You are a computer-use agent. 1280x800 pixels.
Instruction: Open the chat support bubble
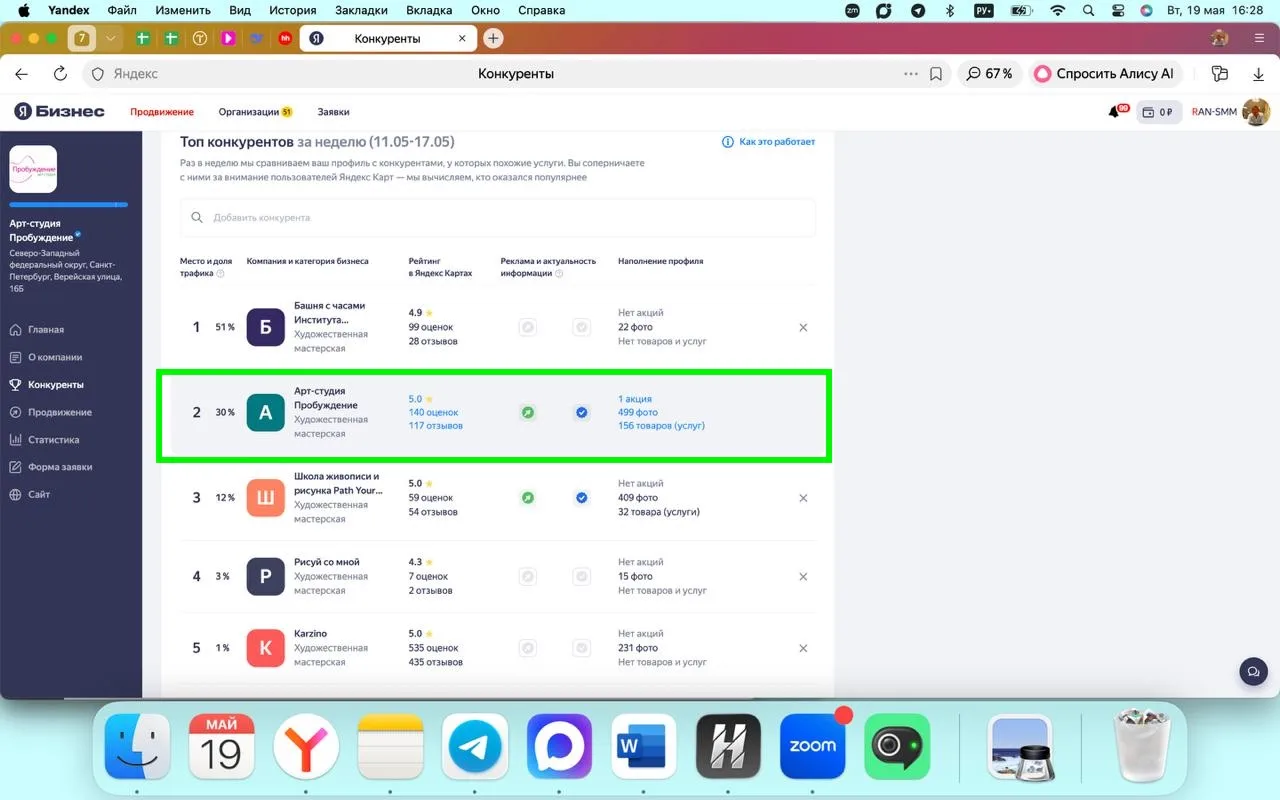(x=1253, y=671)
